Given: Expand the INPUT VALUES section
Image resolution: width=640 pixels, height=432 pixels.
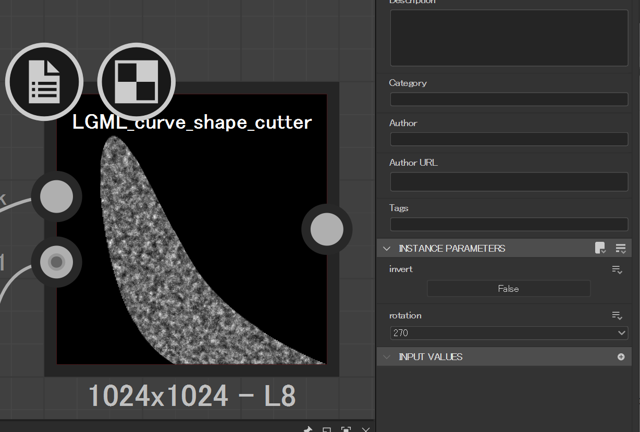Looking at the screenshot, I should [x=386, y=357].
